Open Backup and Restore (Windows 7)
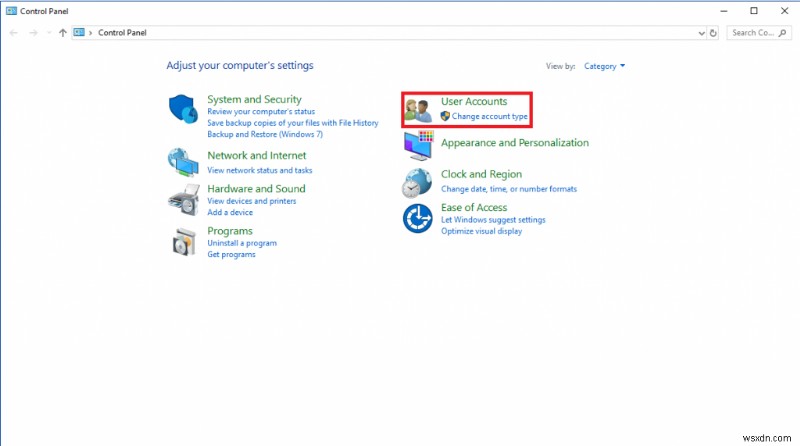The width and height of the screenshot is (800, 446). point(265,134)
